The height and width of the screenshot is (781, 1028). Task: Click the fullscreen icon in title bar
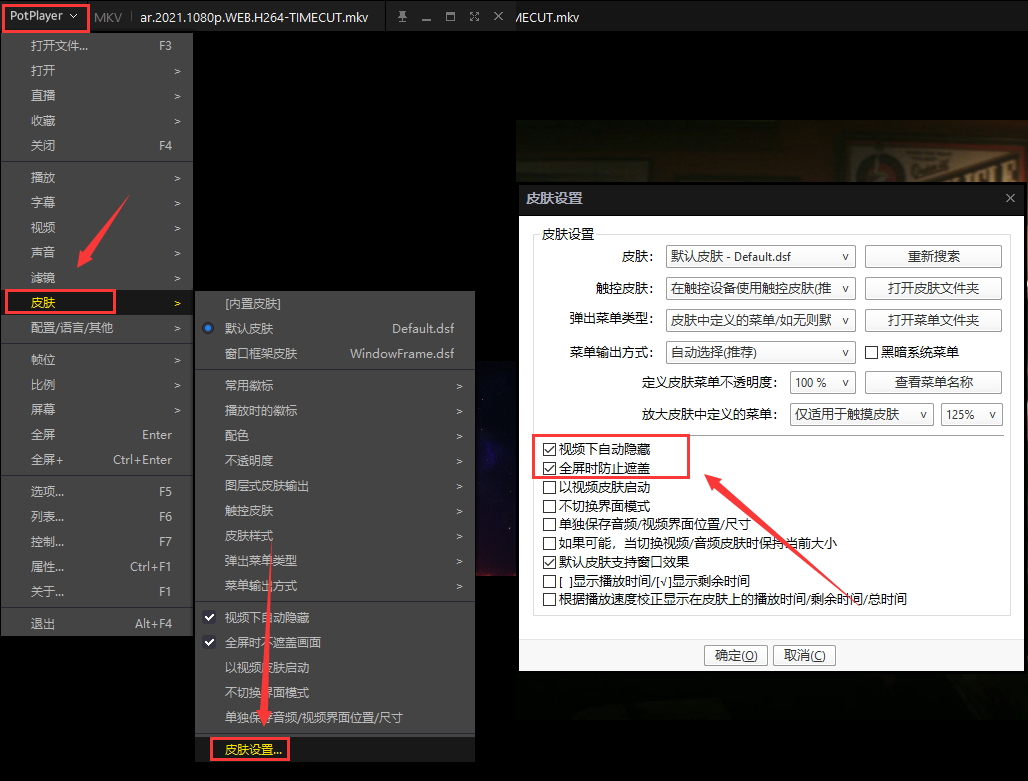[474, 17]
